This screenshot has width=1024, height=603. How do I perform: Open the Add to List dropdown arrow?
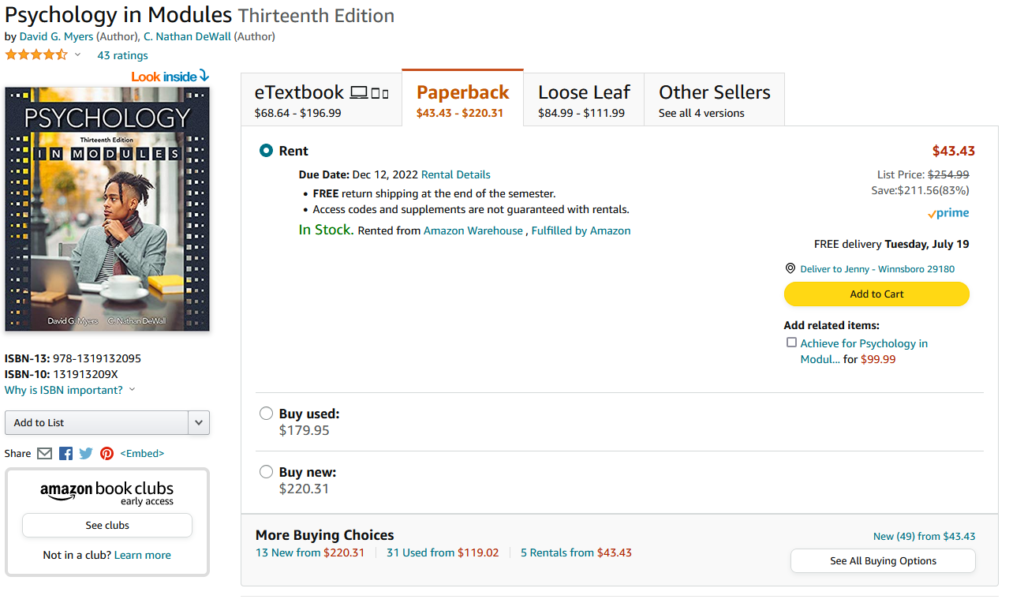pos(199,423)
